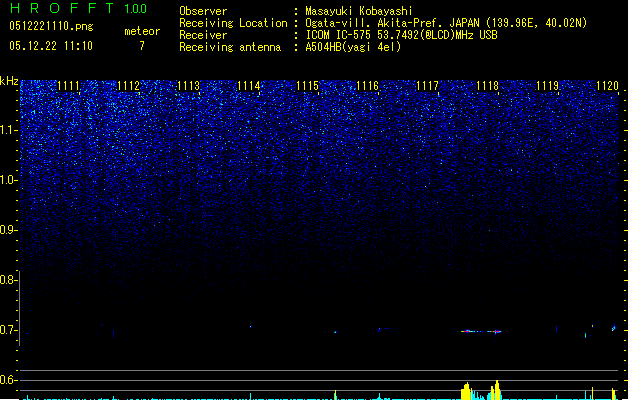Screen dimensions: 629x400
Task: Click the HROFFT title text
Action: 62,8
